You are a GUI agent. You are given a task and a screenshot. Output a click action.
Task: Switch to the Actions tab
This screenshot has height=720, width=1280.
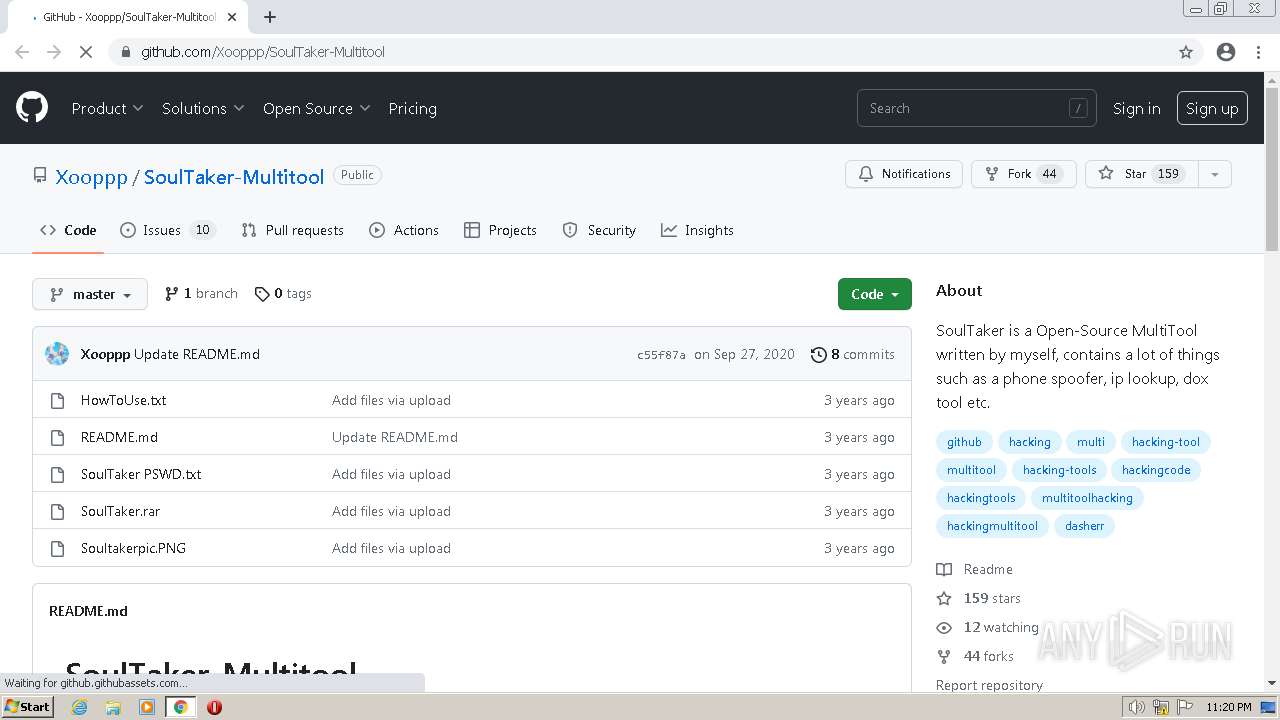pyautogui.click(x=404, y=230)
